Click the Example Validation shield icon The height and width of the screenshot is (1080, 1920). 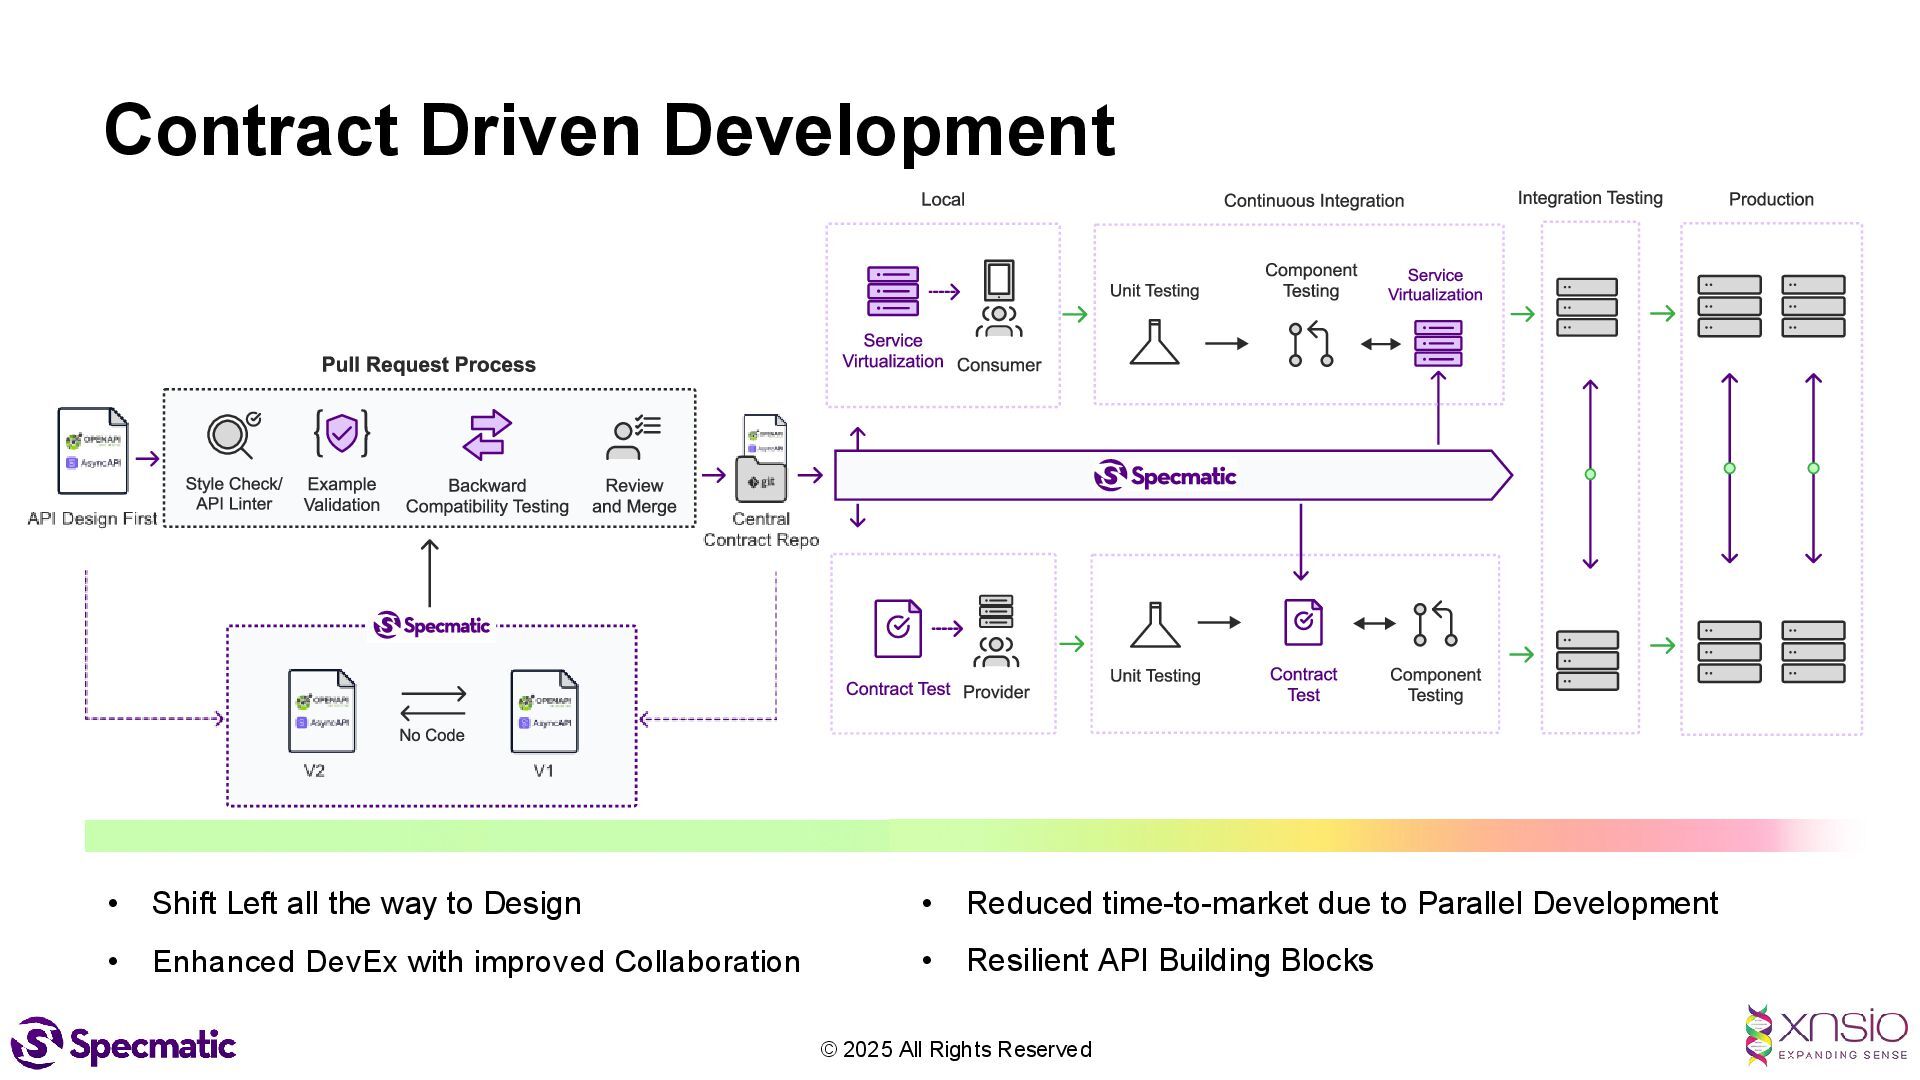pos(341,433)
